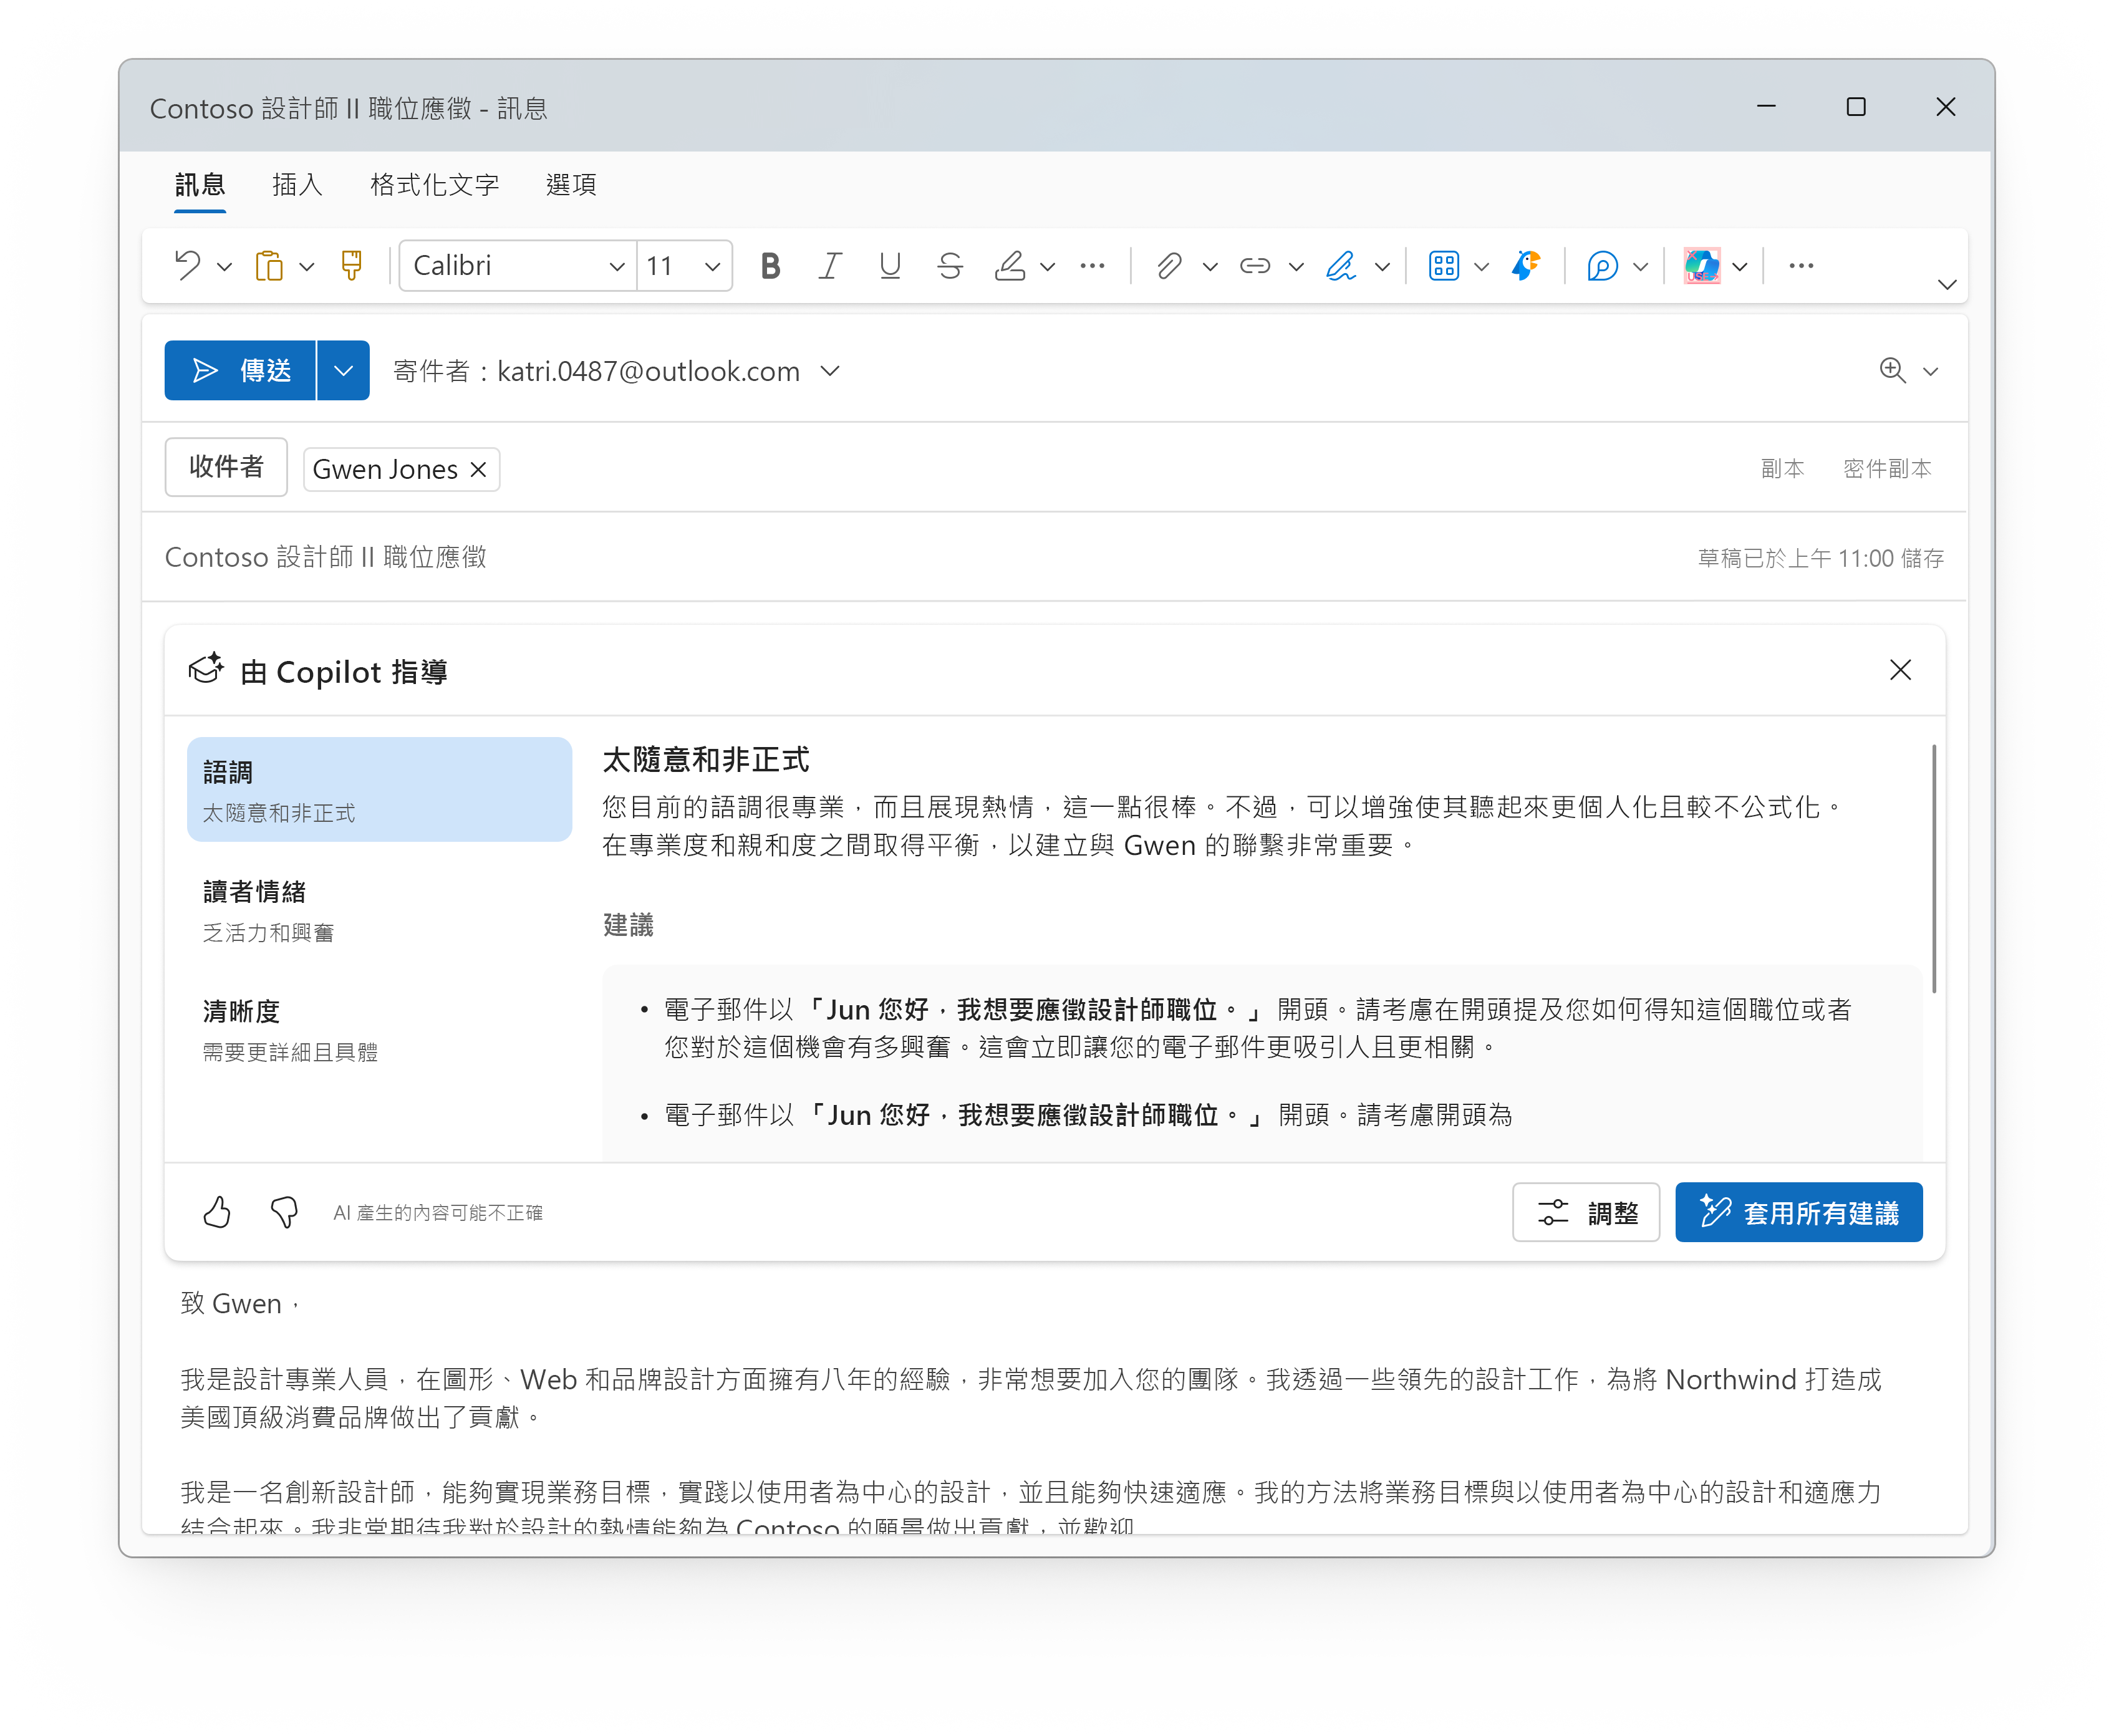Switch to 訊息 tab

click(x=200, y=185)
